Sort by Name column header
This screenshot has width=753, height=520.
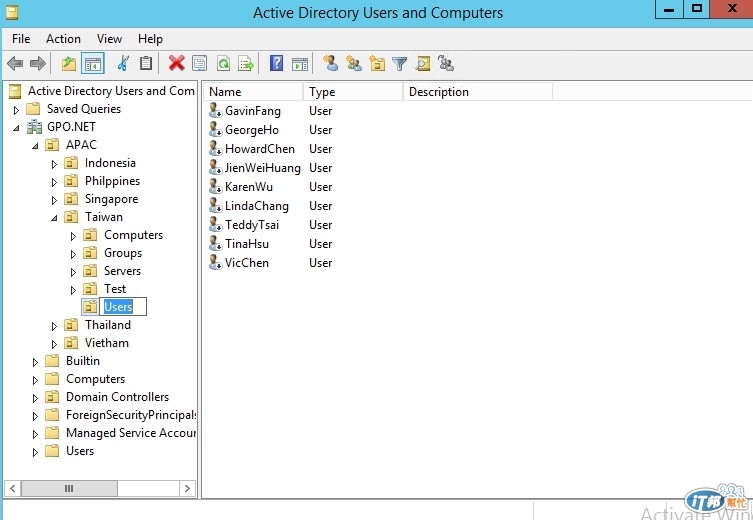pyautogui.click(x=253, y=92)
